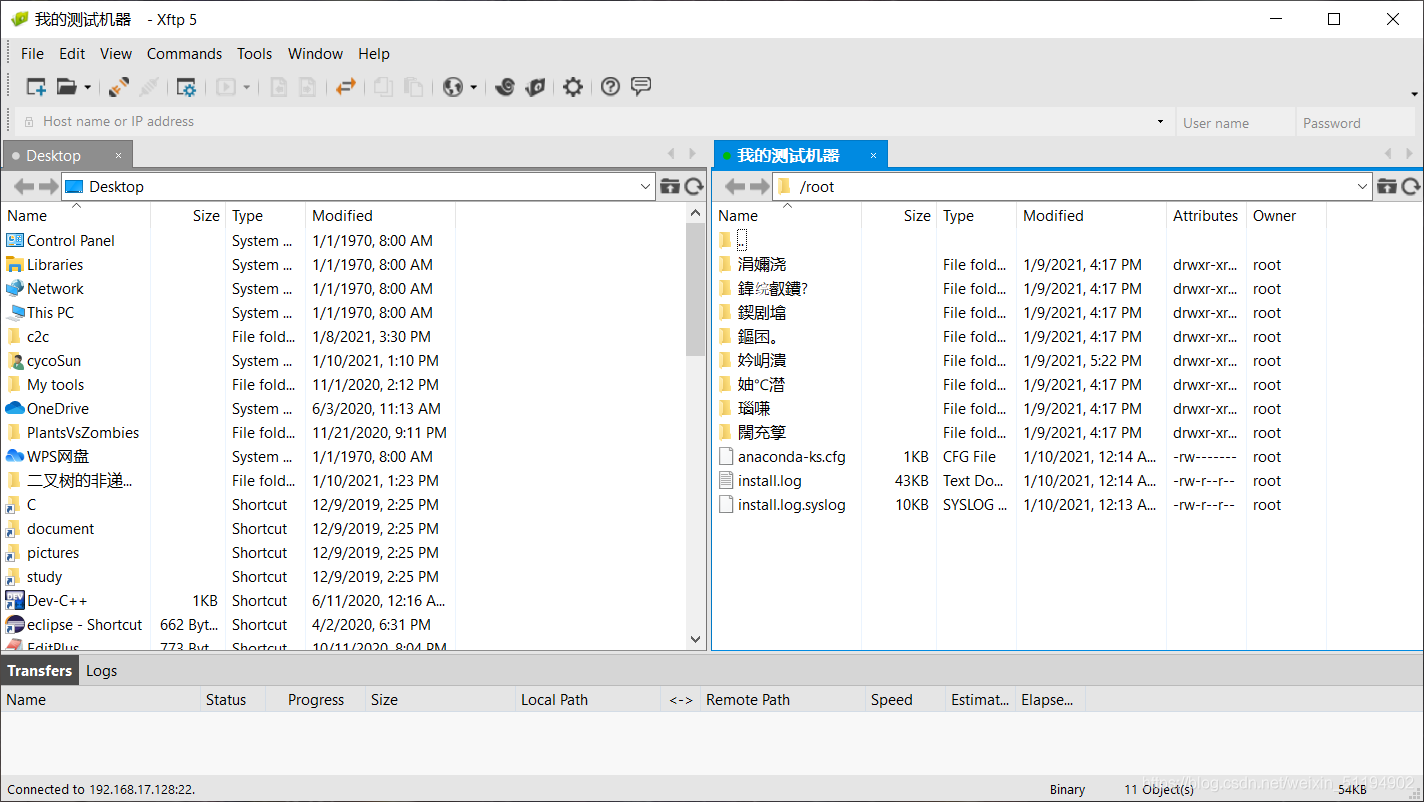Expand the Desktop path dropdown

(645, 186)
